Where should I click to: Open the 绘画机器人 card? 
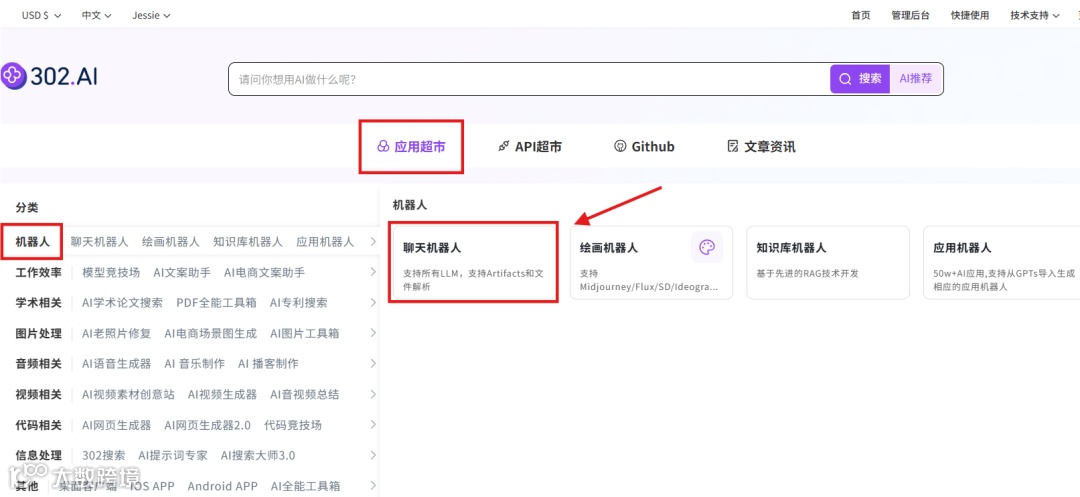(x=652, y=262)
